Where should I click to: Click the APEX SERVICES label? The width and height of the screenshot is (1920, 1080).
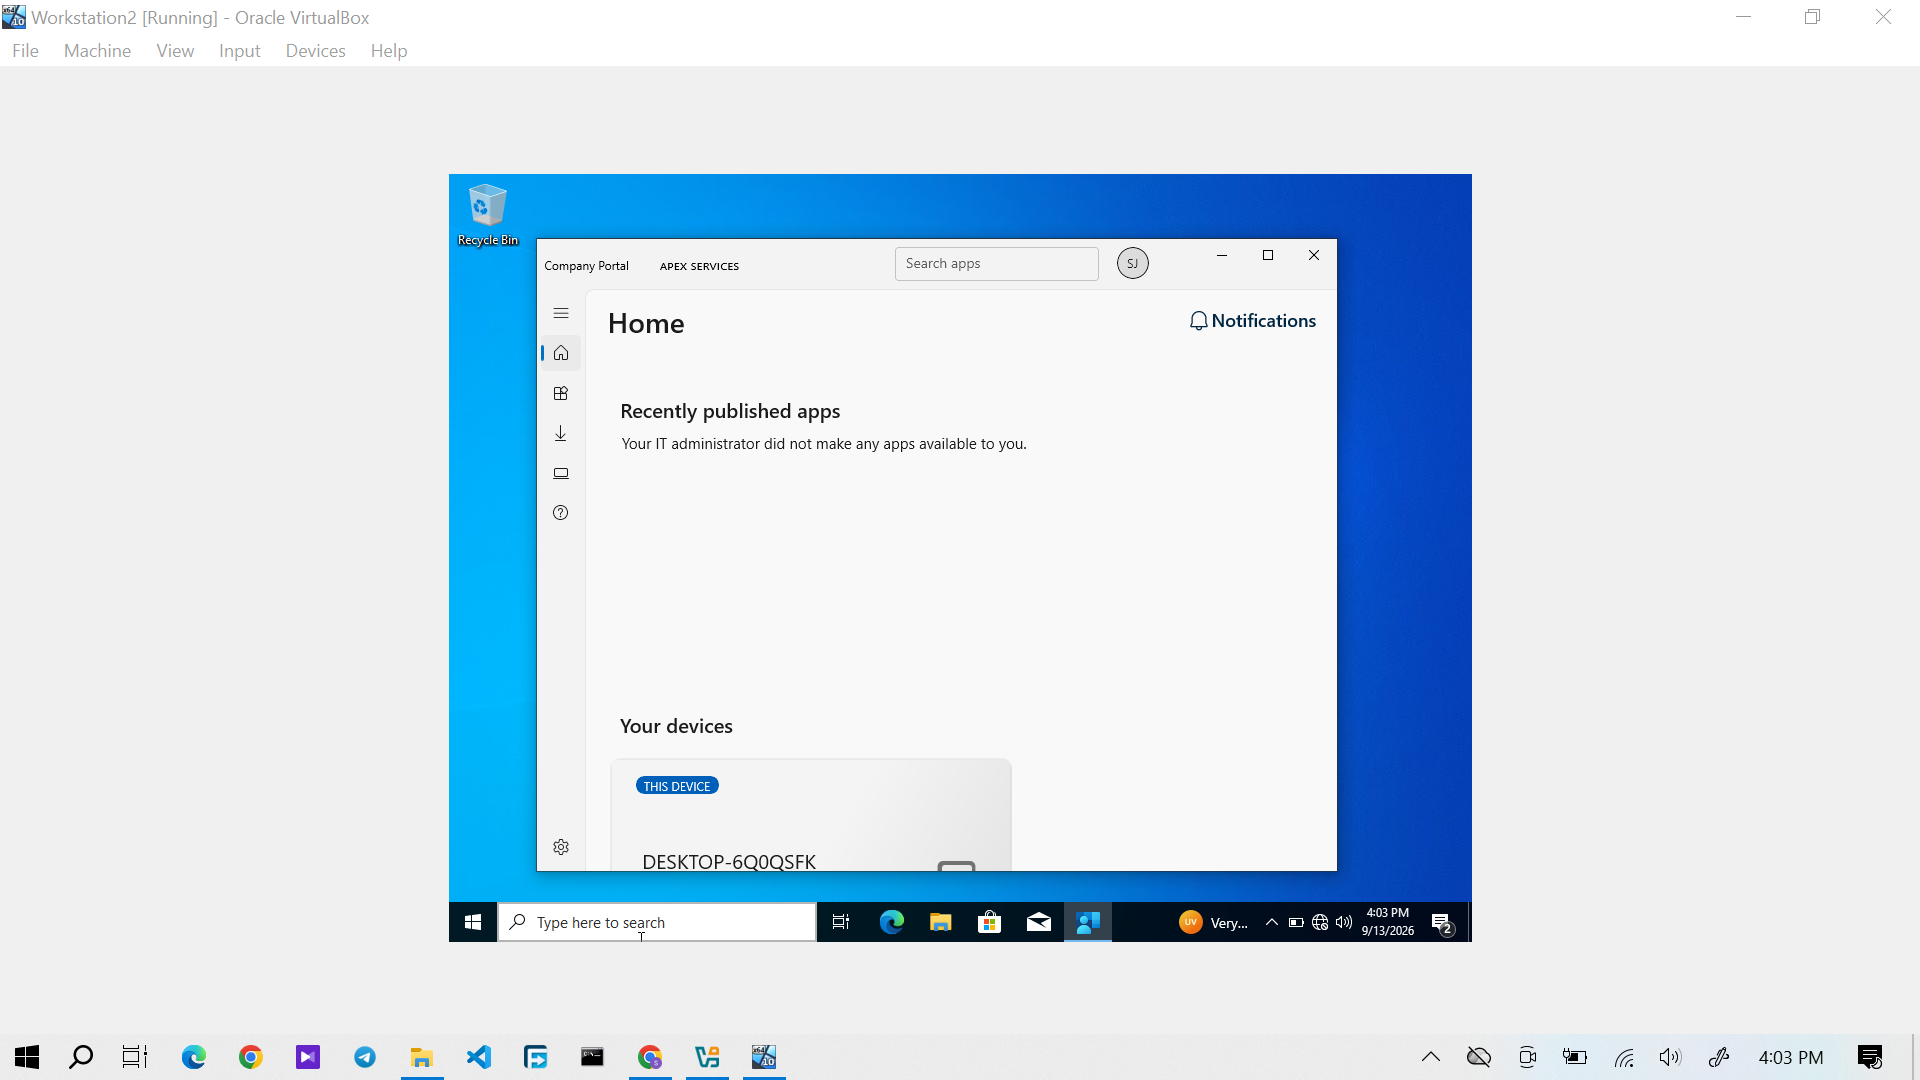click(699, 266)
